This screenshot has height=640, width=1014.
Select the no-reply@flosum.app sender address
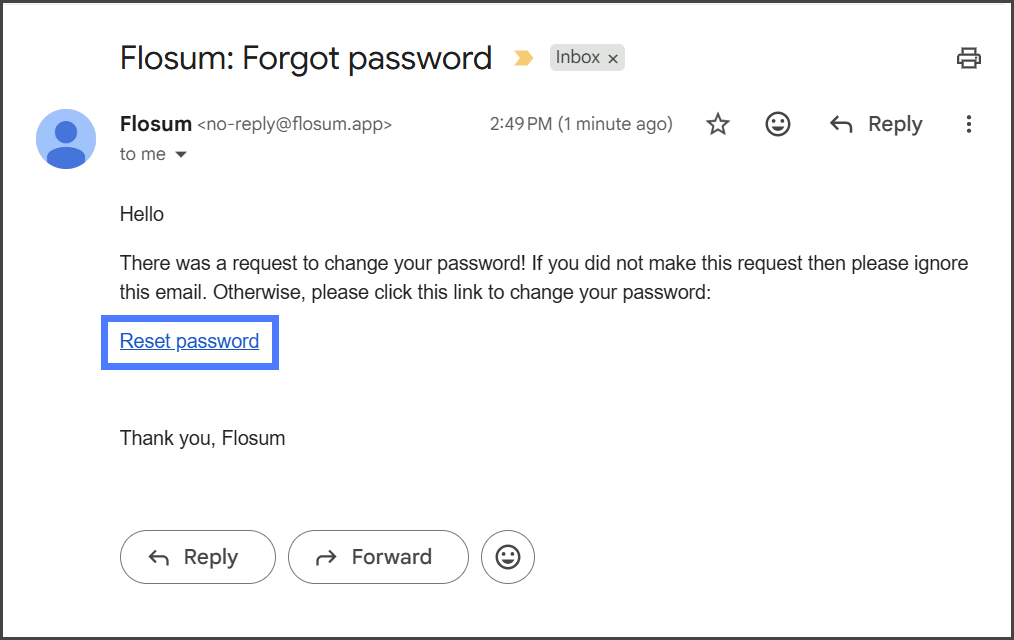tap(294, 125)
